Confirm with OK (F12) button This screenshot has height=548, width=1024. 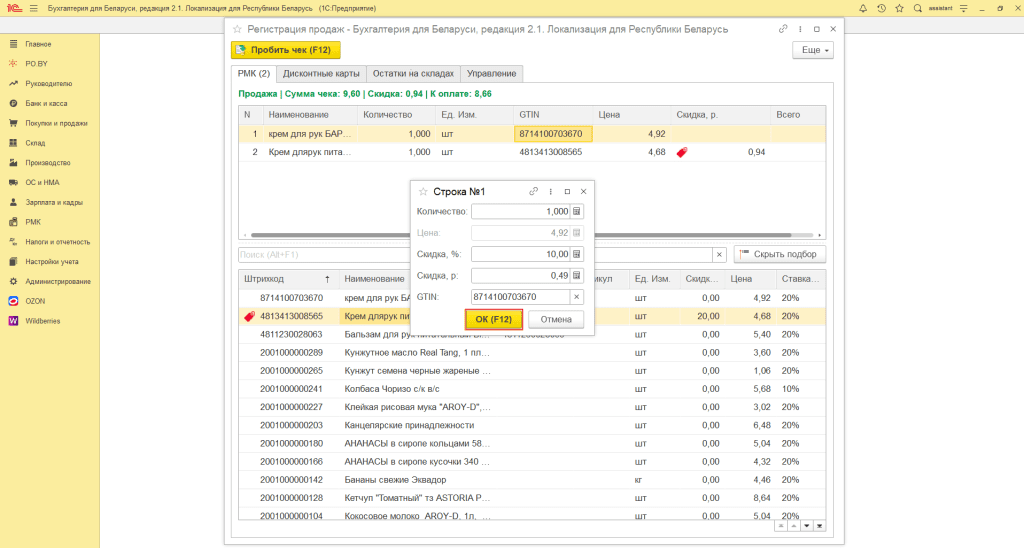click(x=494, y=319)
